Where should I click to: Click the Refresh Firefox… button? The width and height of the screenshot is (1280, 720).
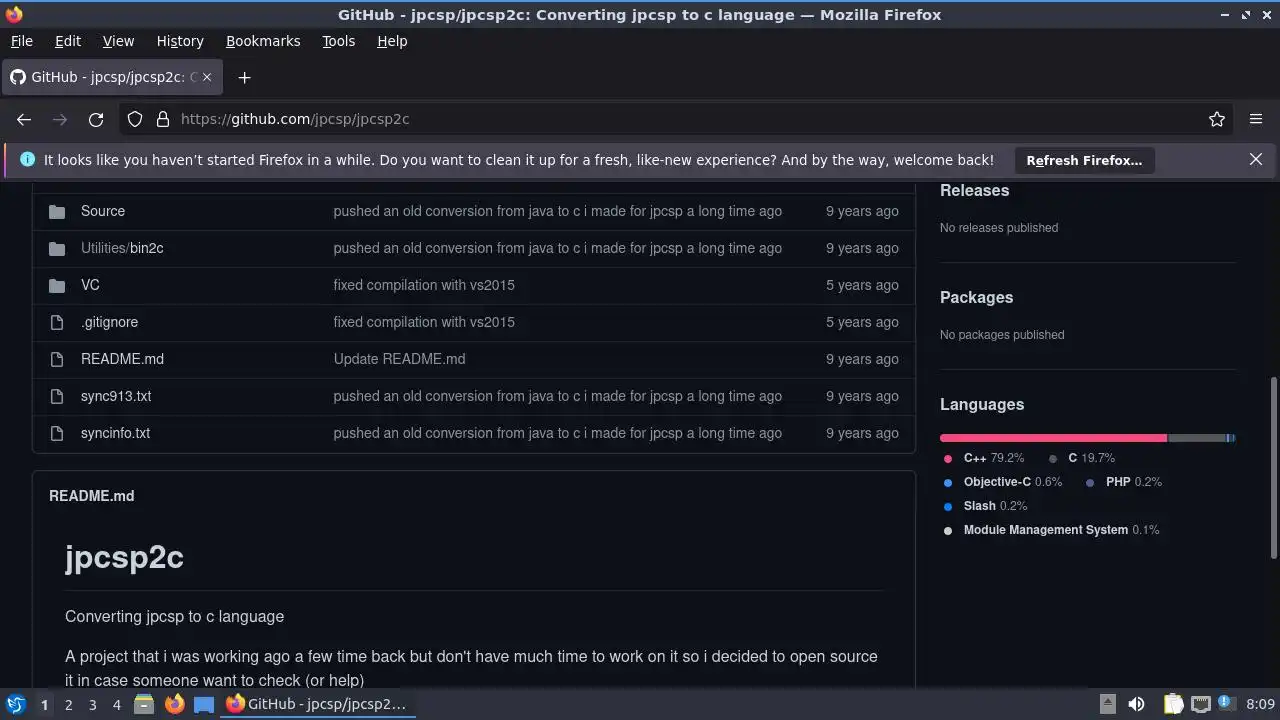coord(1084,160)
